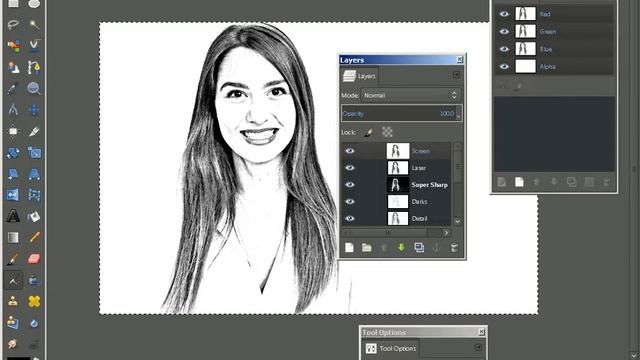Pick the Ink tool
The width and height of the screenshot is (640, 360).
[x=34, y=280]
